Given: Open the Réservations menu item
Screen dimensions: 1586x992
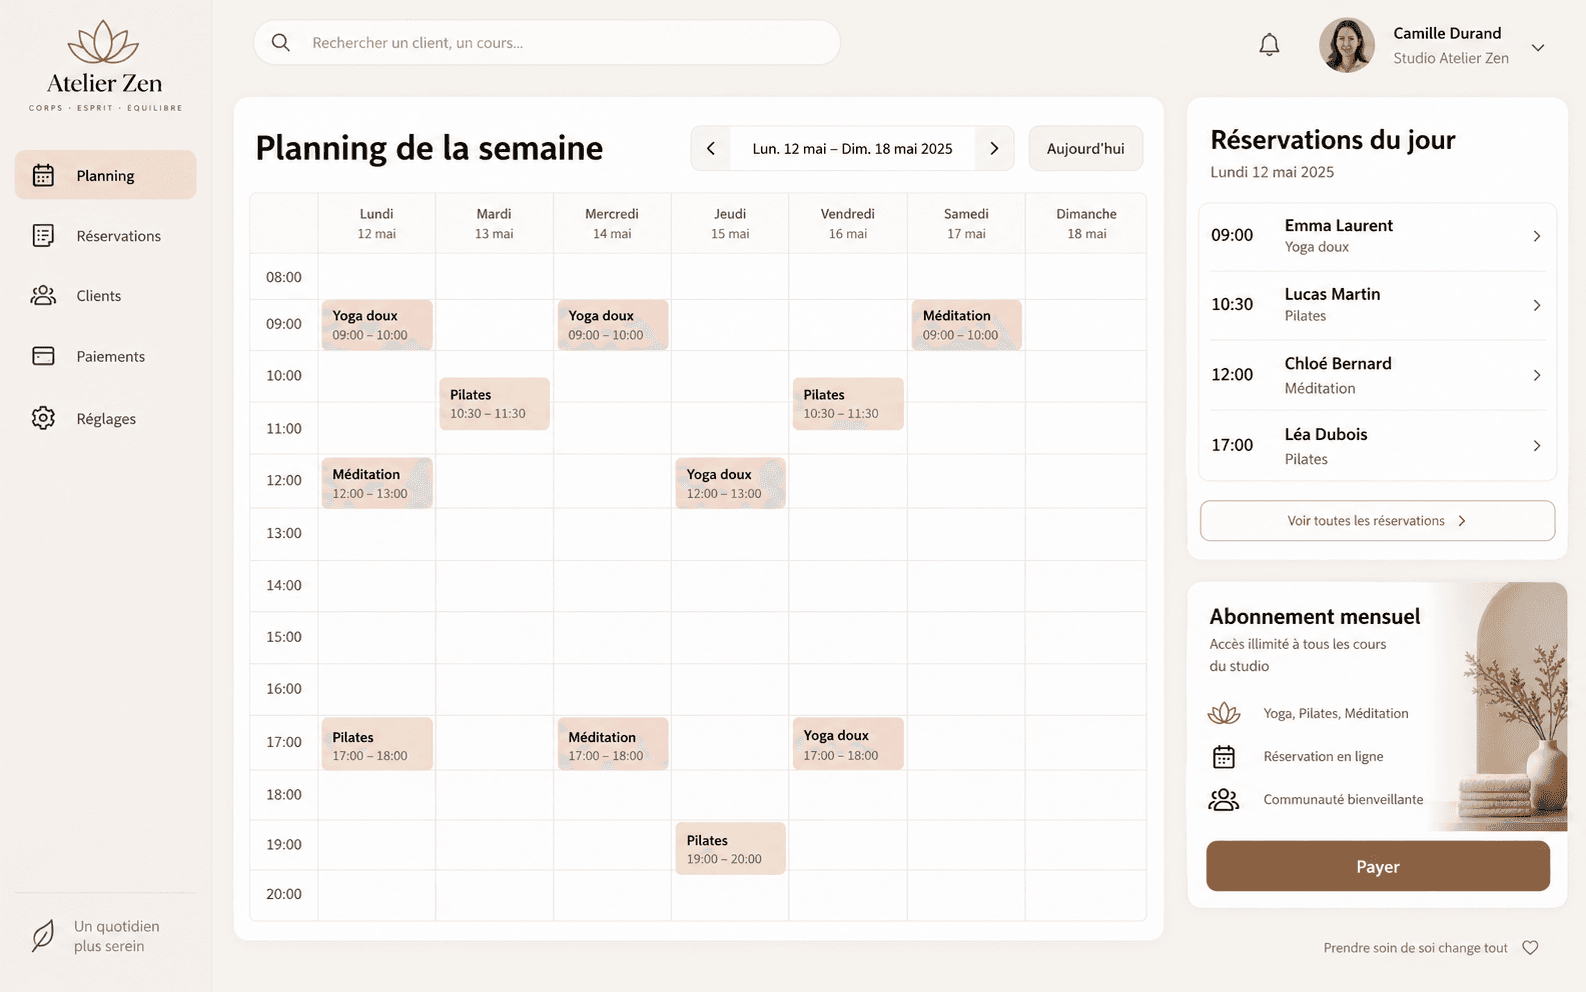Looking at the screenshot, I should pyautogui.click(x=105, y=235).
